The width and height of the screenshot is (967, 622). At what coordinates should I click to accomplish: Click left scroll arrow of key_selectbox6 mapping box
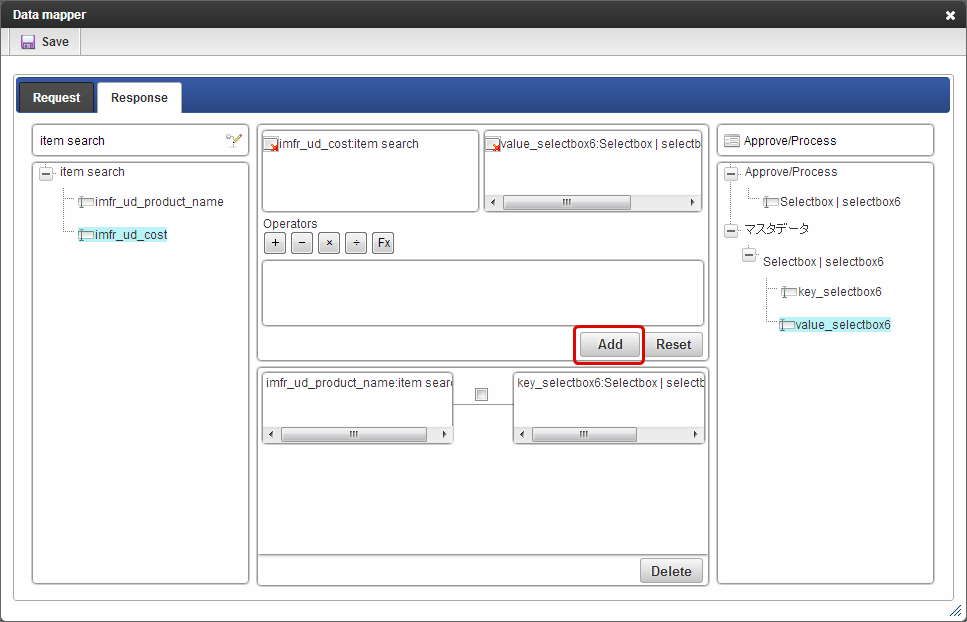point(522,435)
